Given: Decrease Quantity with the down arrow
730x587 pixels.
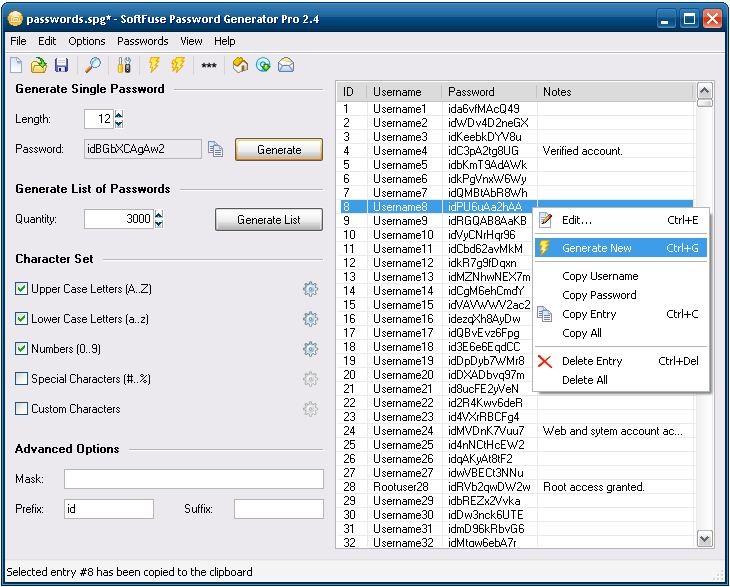Looking at the screenshot, I should coord(159,223).
